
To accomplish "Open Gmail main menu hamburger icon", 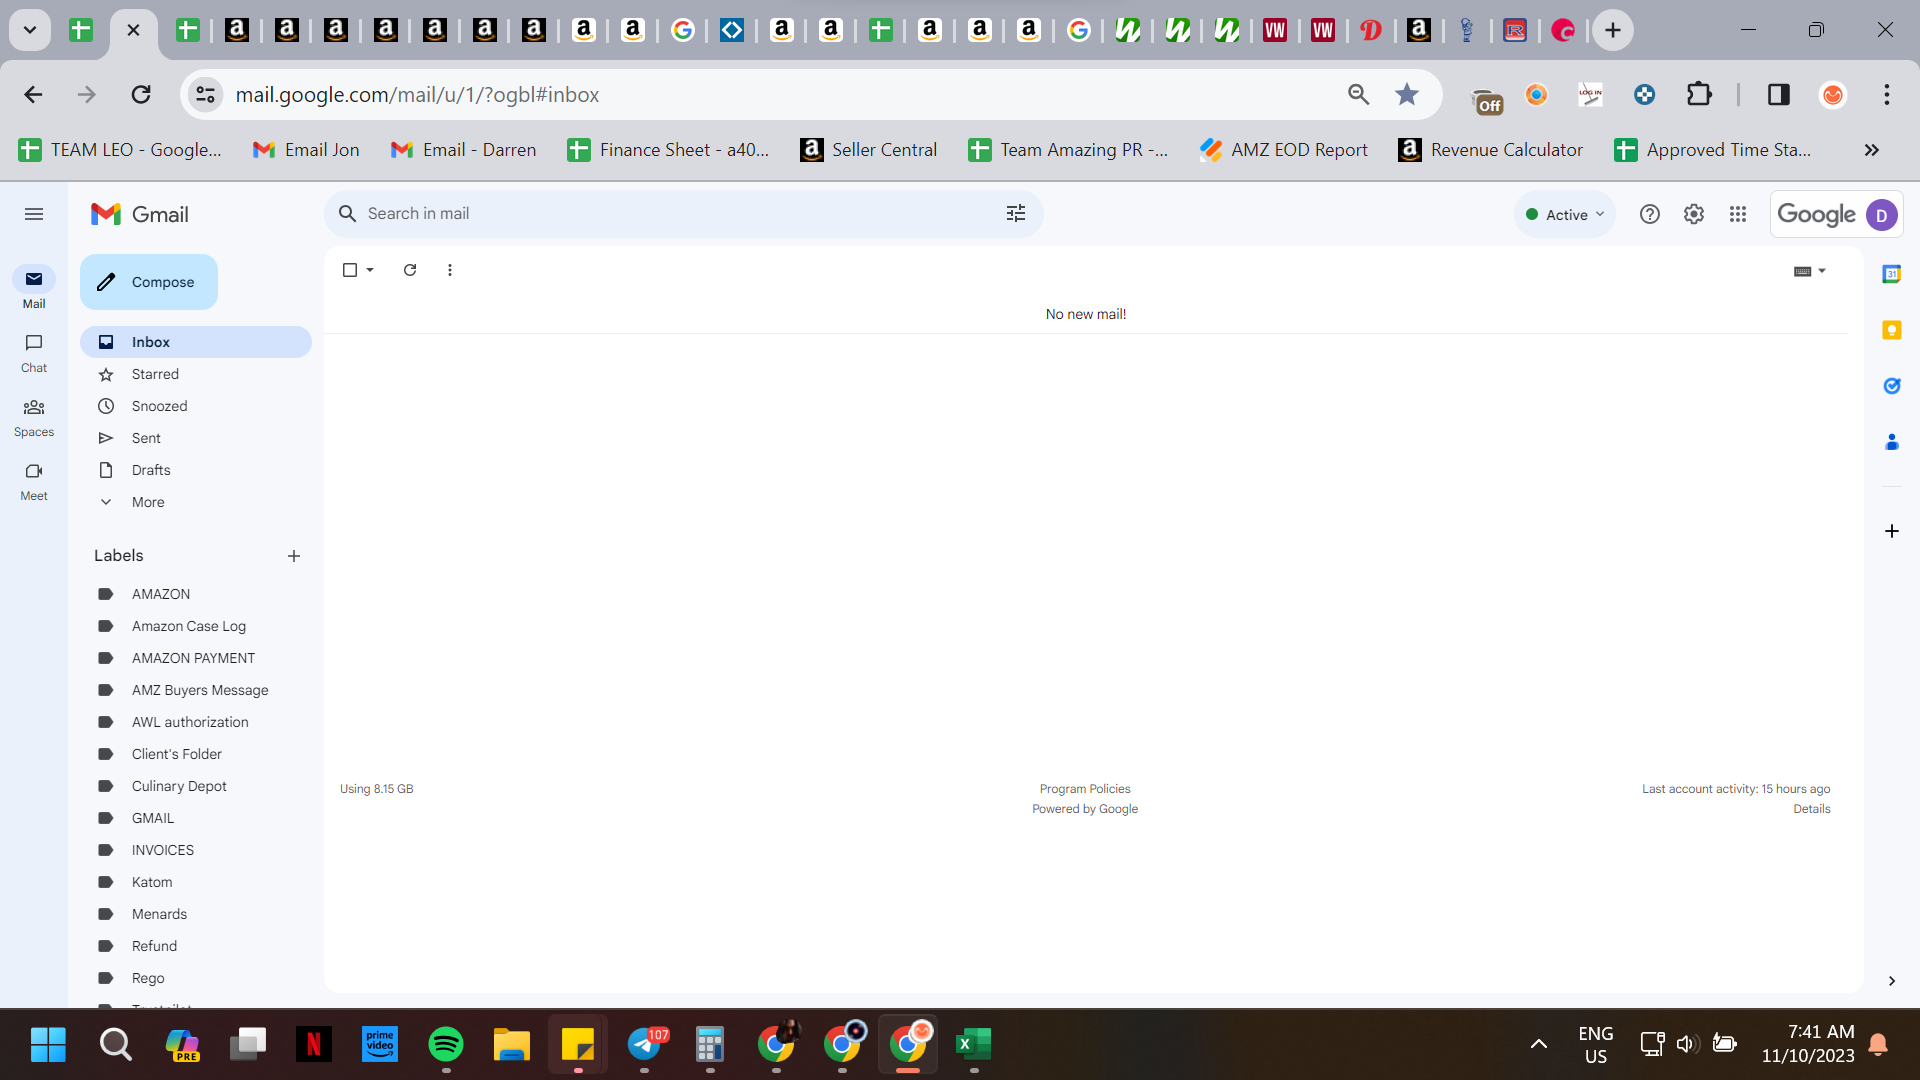I will [34, 214].
